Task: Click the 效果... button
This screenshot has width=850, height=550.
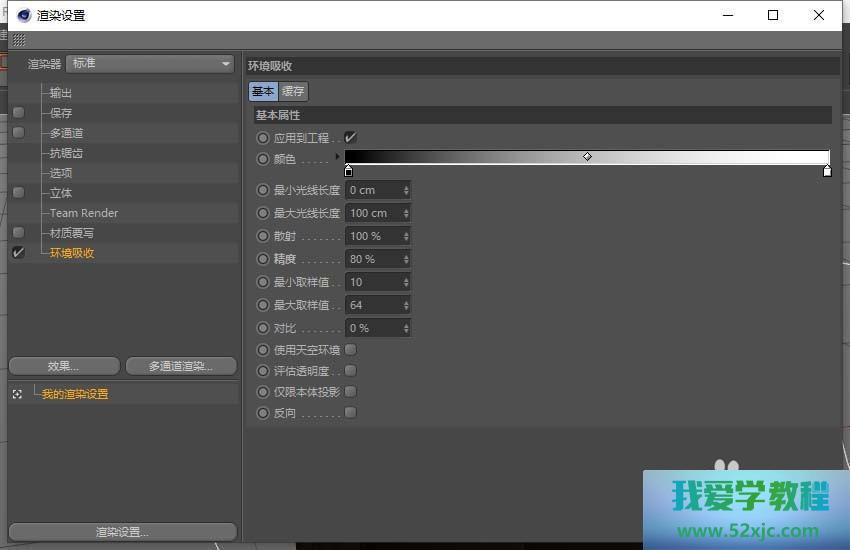Action: 64,366
